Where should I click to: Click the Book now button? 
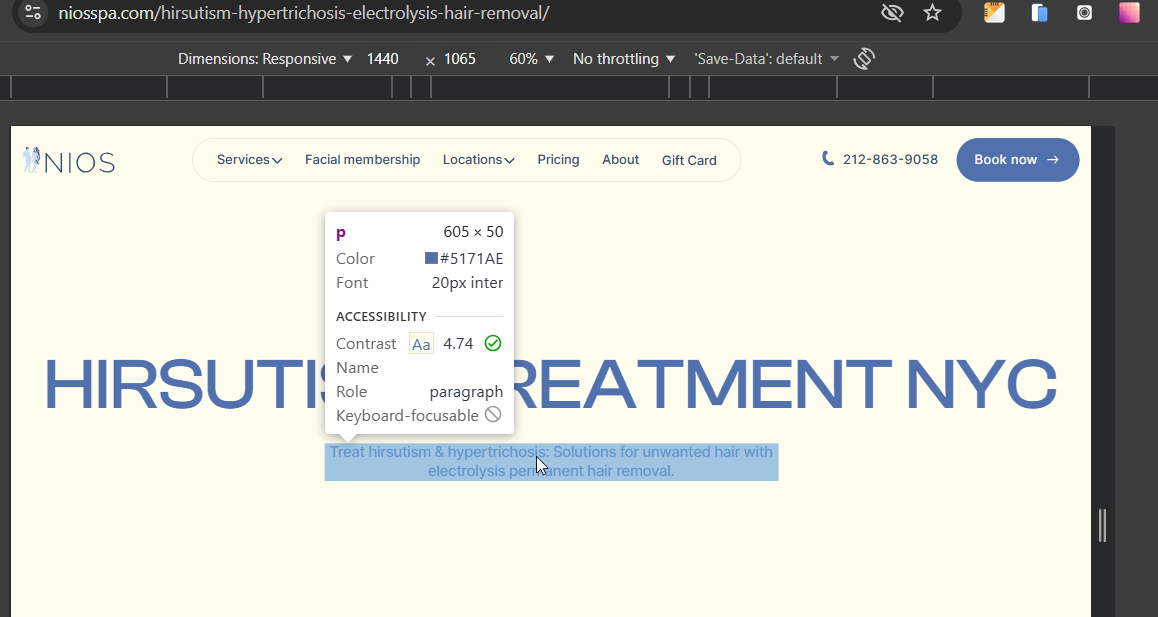click(1018, 160)
